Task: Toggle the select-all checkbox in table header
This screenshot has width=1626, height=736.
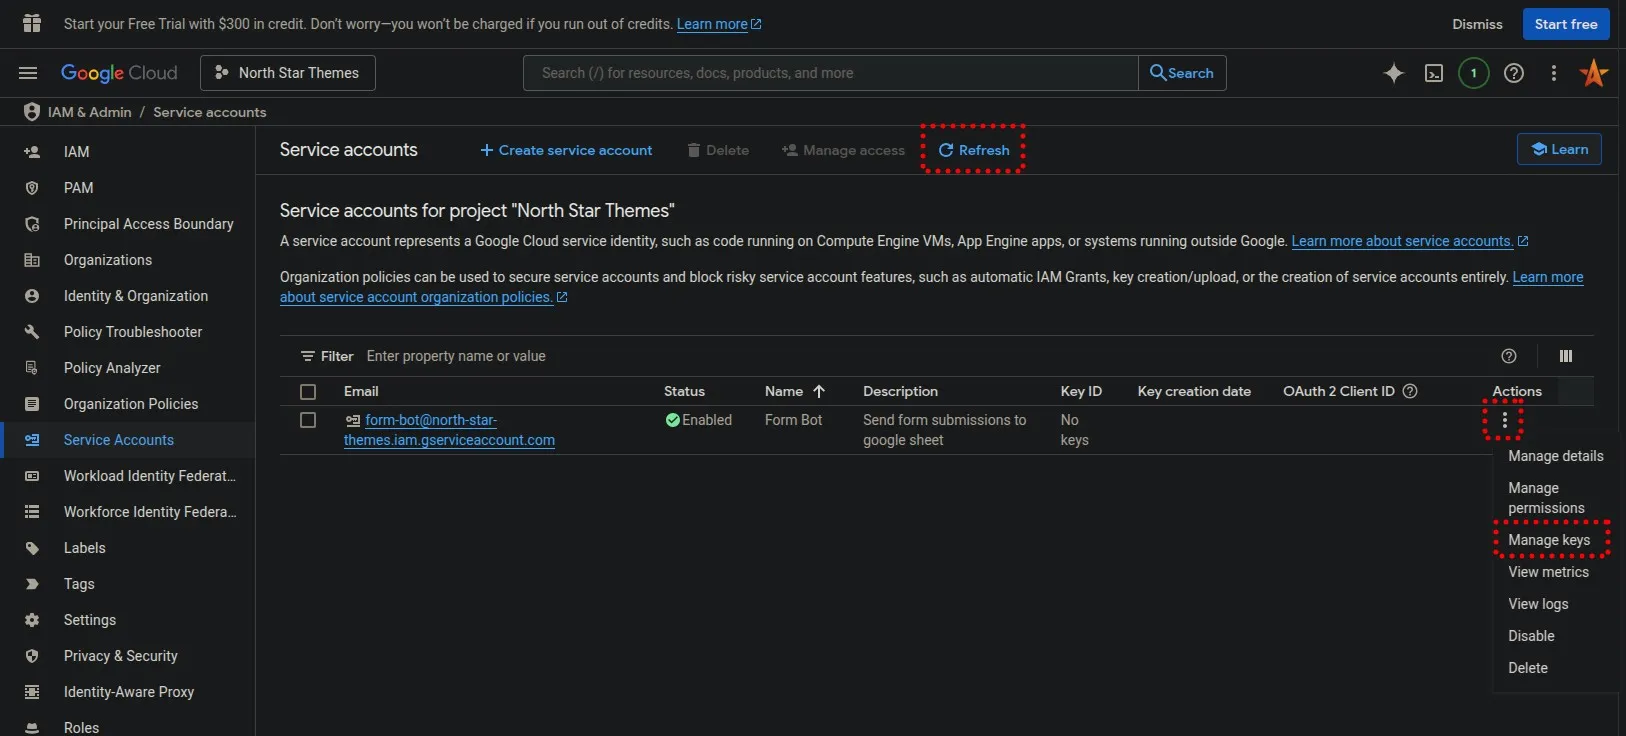Action: coord(308,392)
